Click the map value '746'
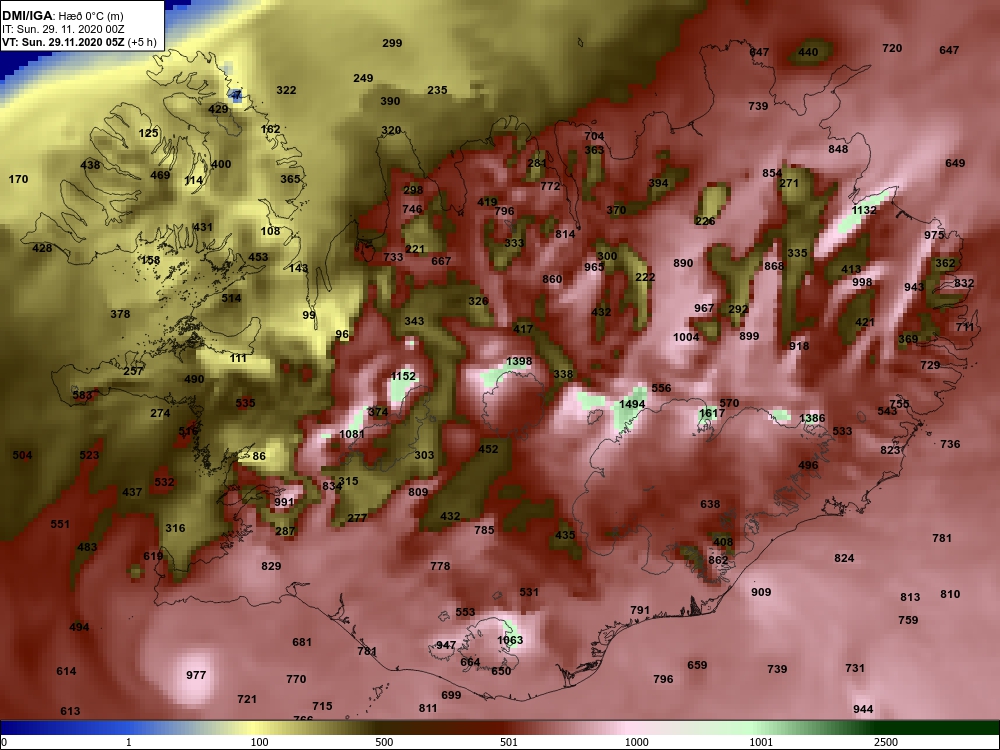 point(412,209)
